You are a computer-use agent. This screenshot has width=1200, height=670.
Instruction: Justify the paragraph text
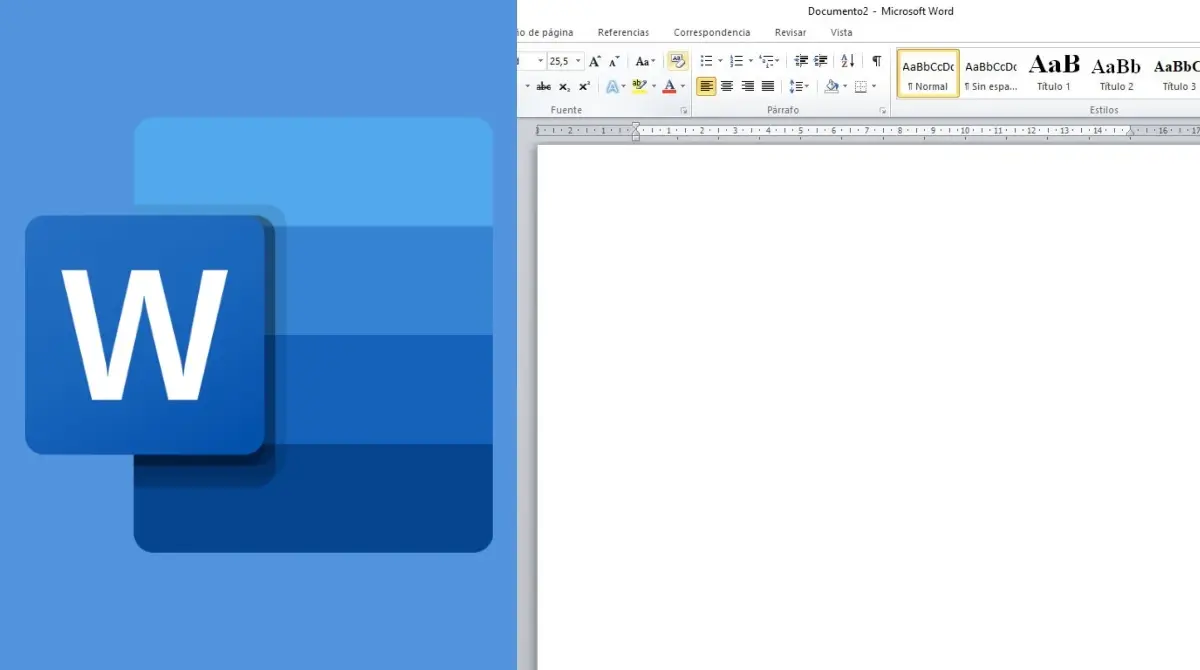[768, 87]
